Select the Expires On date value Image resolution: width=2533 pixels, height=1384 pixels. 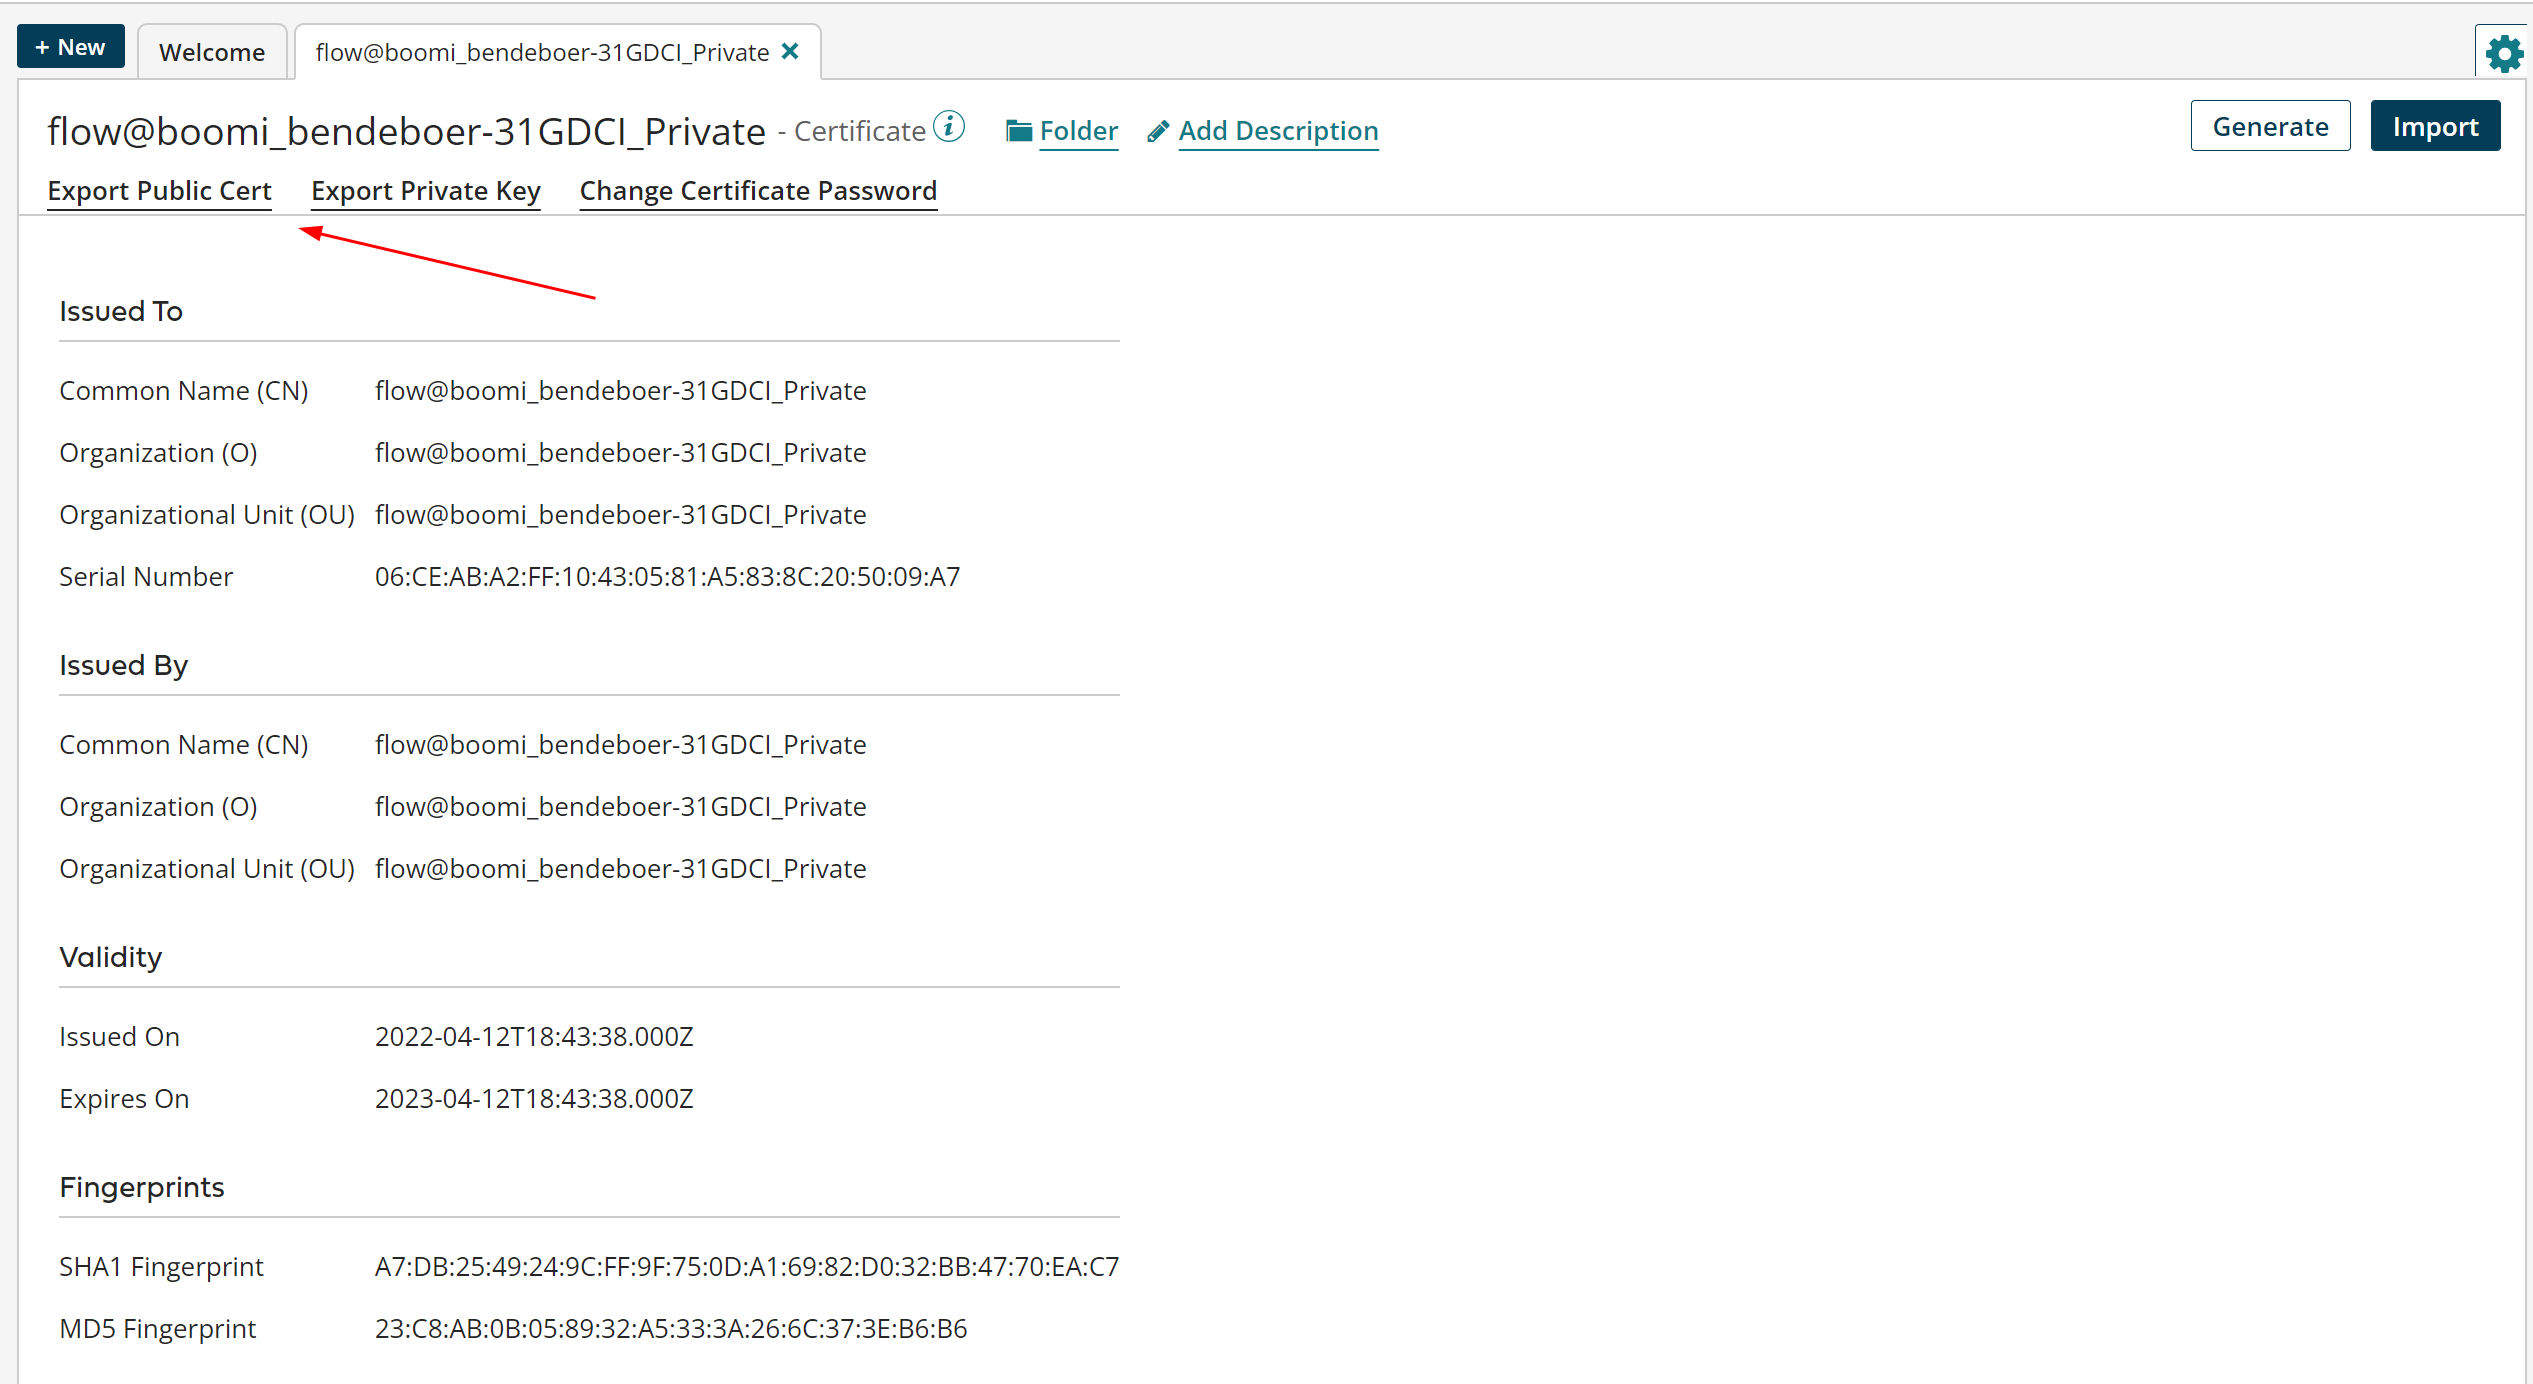[534, 1098]
